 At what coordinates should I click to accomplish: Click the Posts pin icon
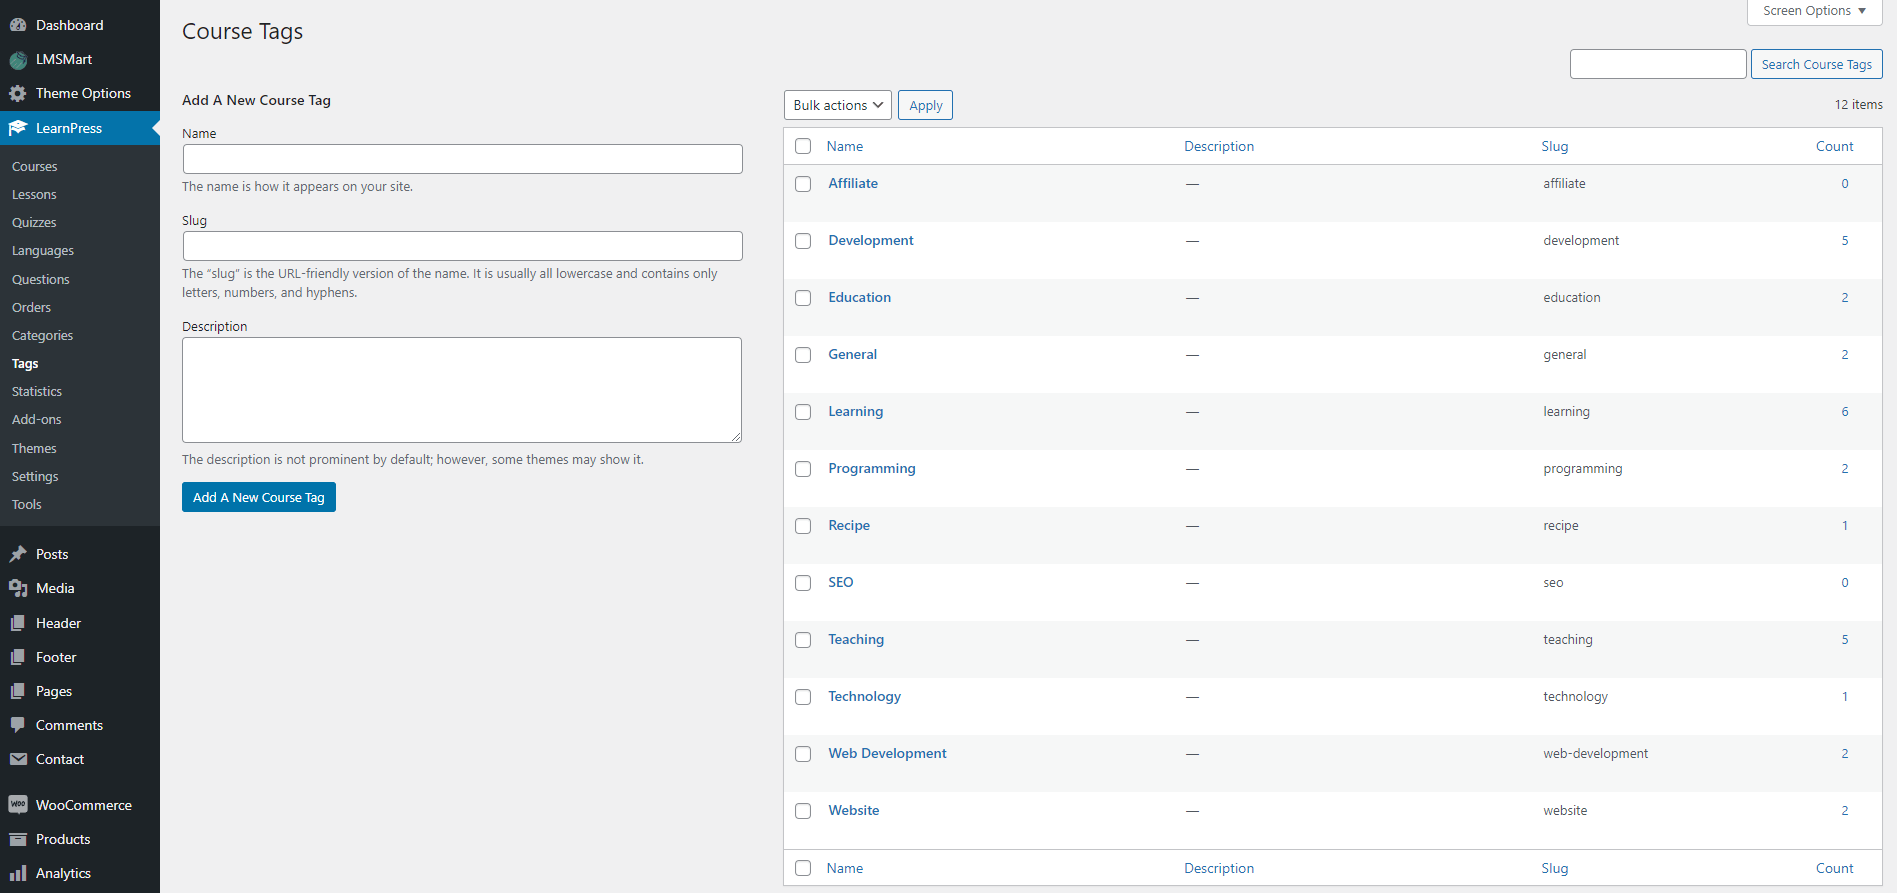click(18, 554)
